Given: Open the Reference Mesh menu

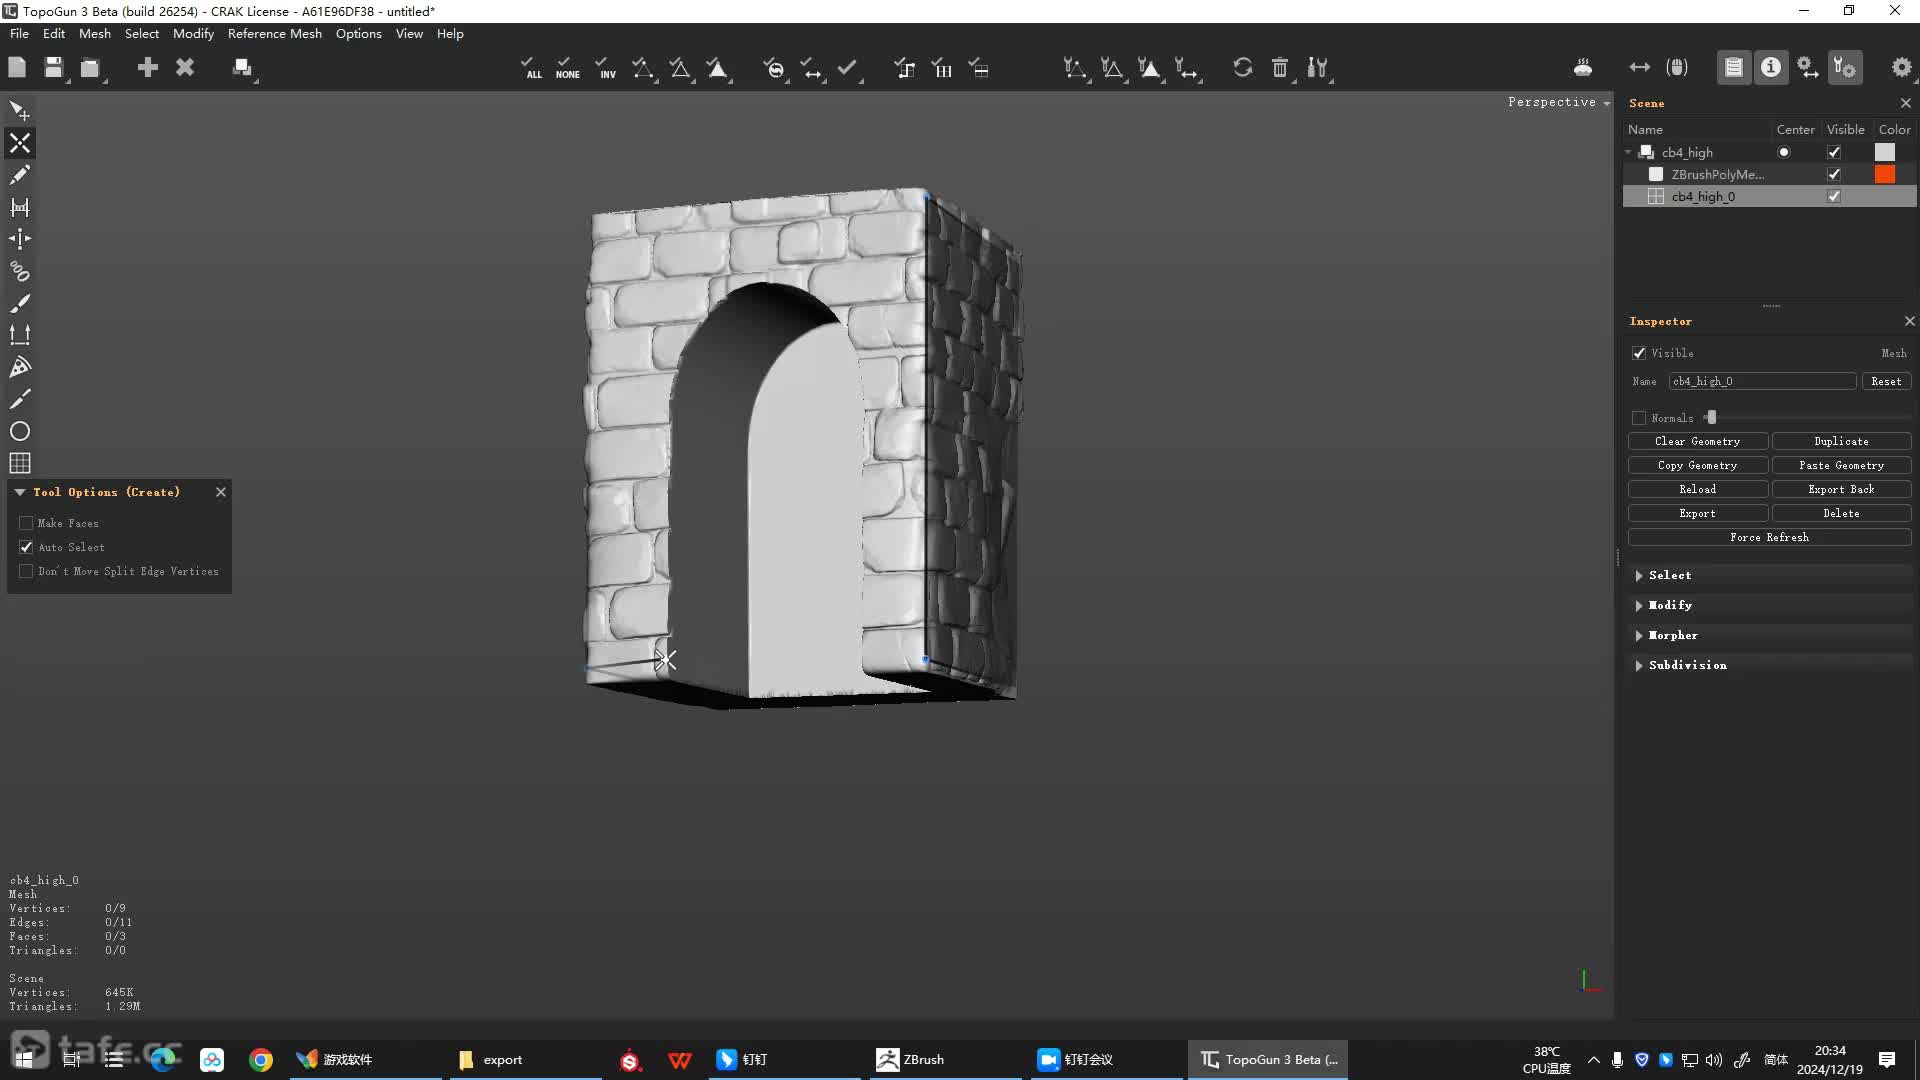Looking at the screenshot, I should coord(275,33).
